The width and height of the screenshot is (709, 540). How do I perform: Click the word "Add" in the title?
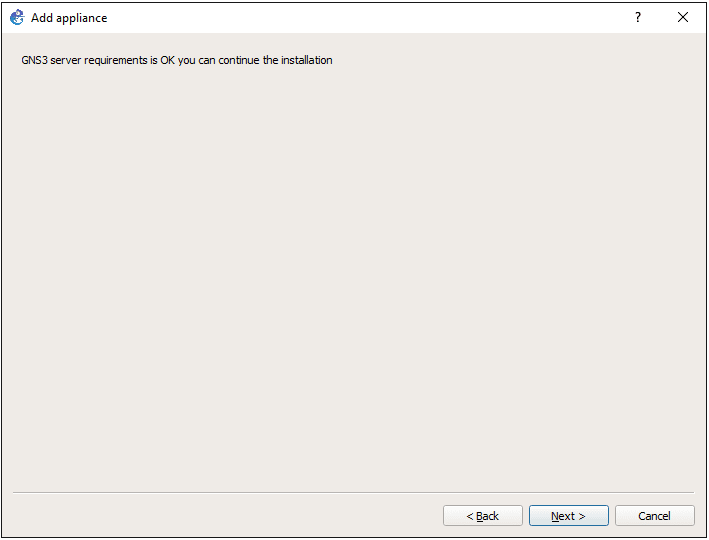click(x=42, y=18)
